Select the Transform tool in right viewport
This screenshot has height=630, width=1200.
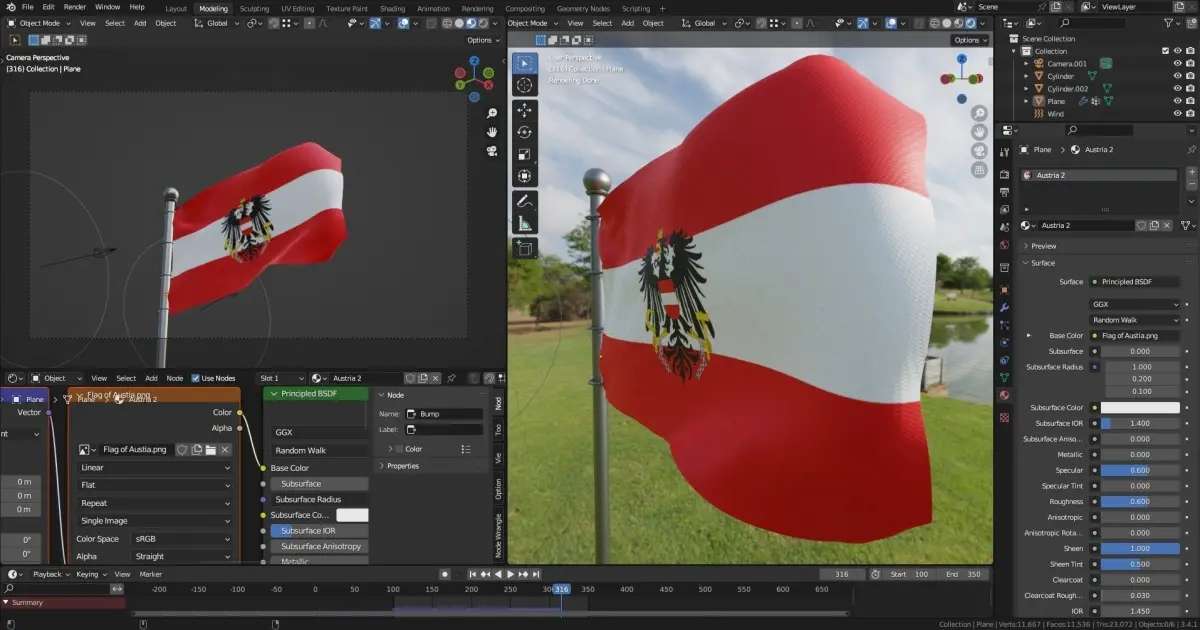tap(524, 176)
